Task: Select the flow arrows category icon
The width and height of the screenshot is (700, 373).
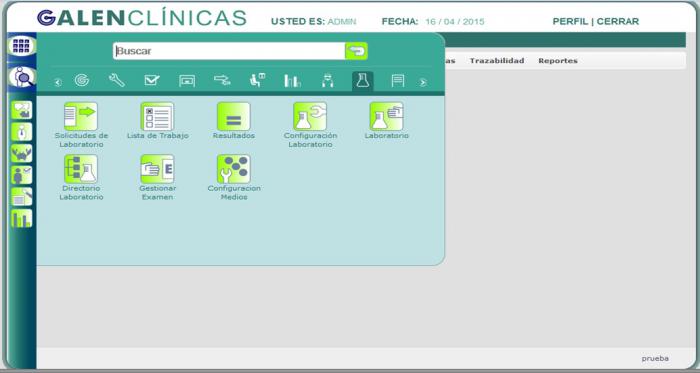Action: (222, 80)
